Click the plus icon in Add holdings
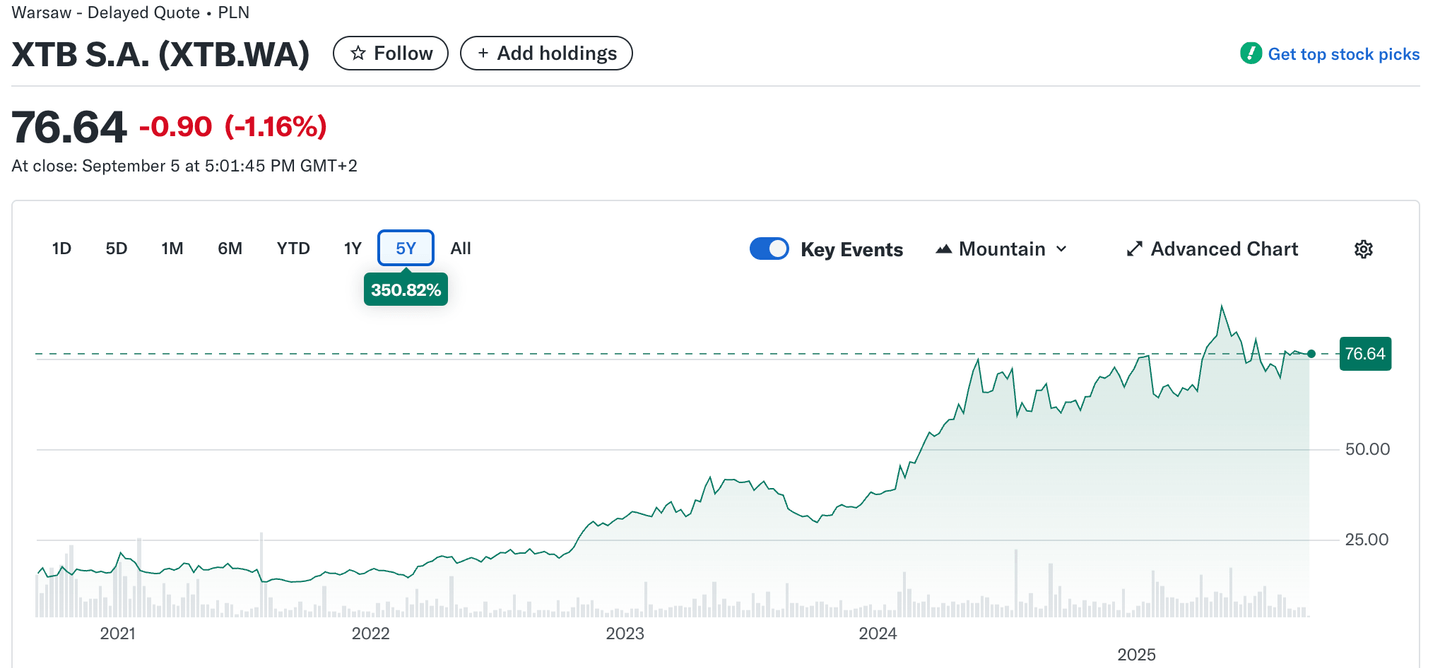The width and height of the screenshot is (1440, 668). coord(483,54)
